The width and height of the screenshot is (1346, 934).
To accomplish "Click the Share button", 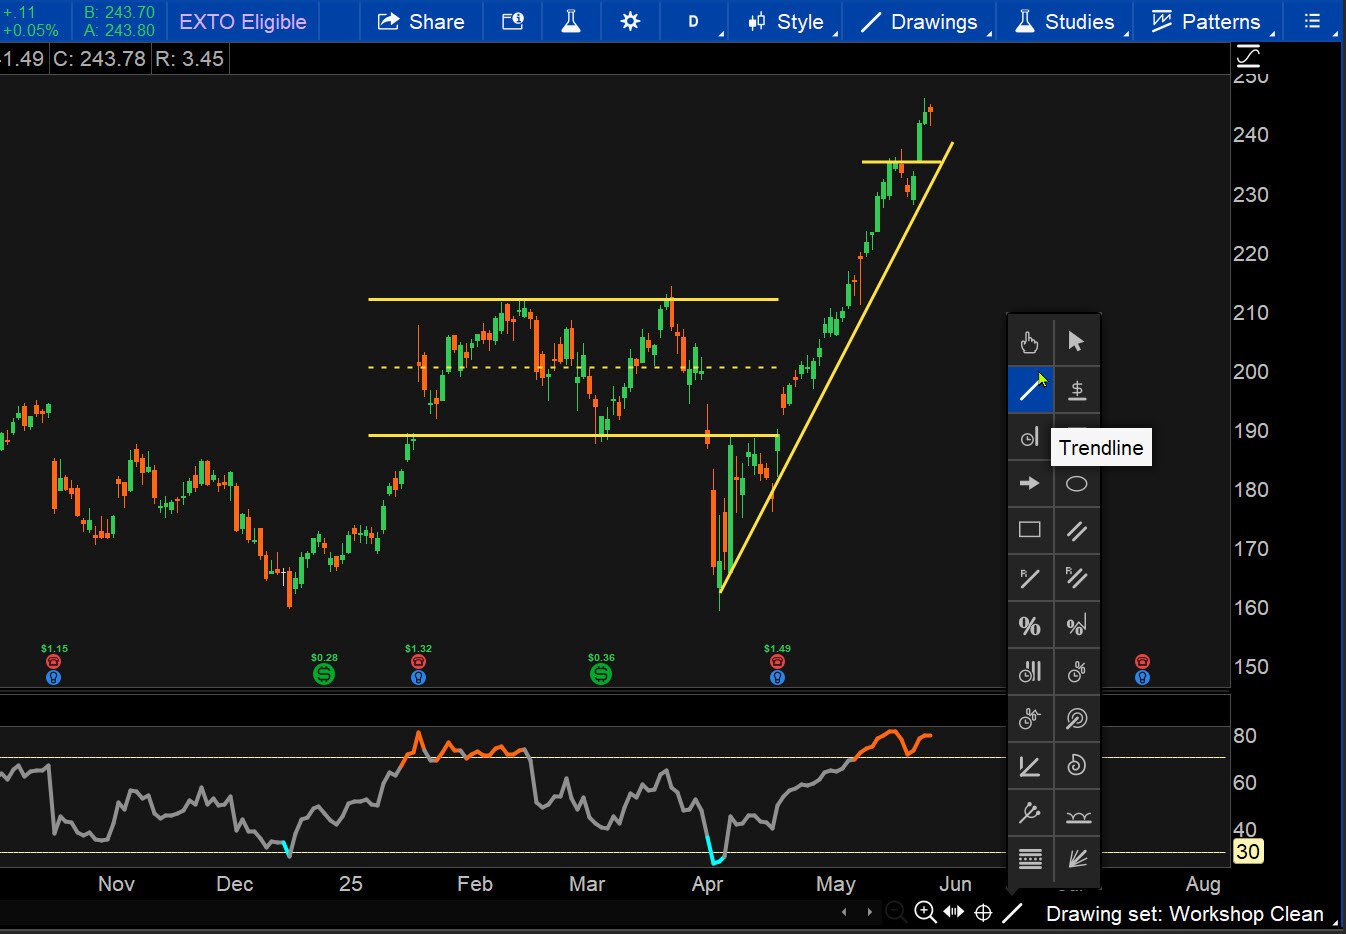I will (421, 21).
